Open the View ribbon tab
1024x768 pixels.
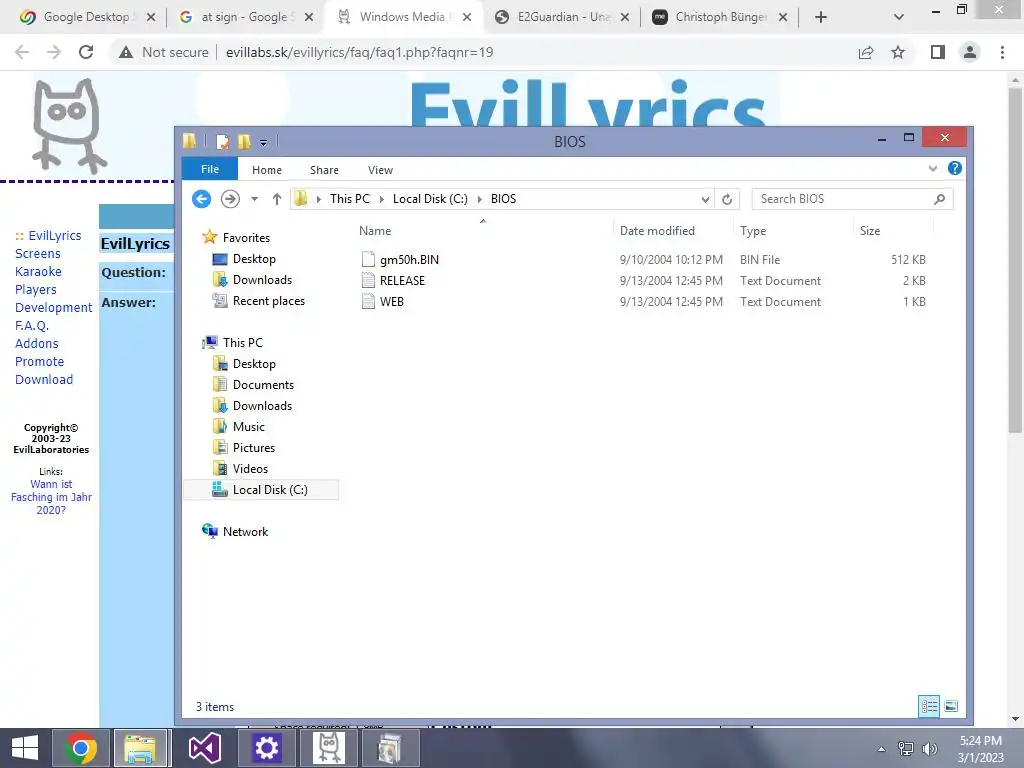[x=380, y=170]
